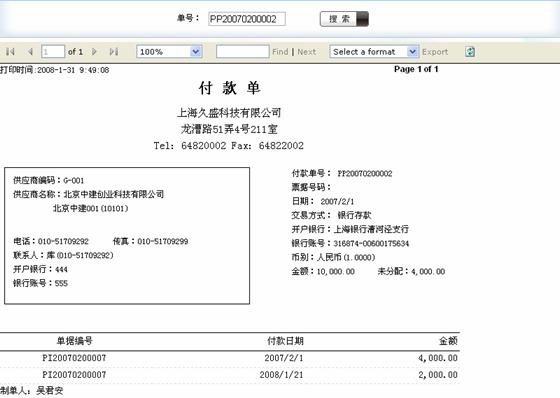Select supplier 银行账号 555
The image size is (560, 398).
click(x=40, y=283)
